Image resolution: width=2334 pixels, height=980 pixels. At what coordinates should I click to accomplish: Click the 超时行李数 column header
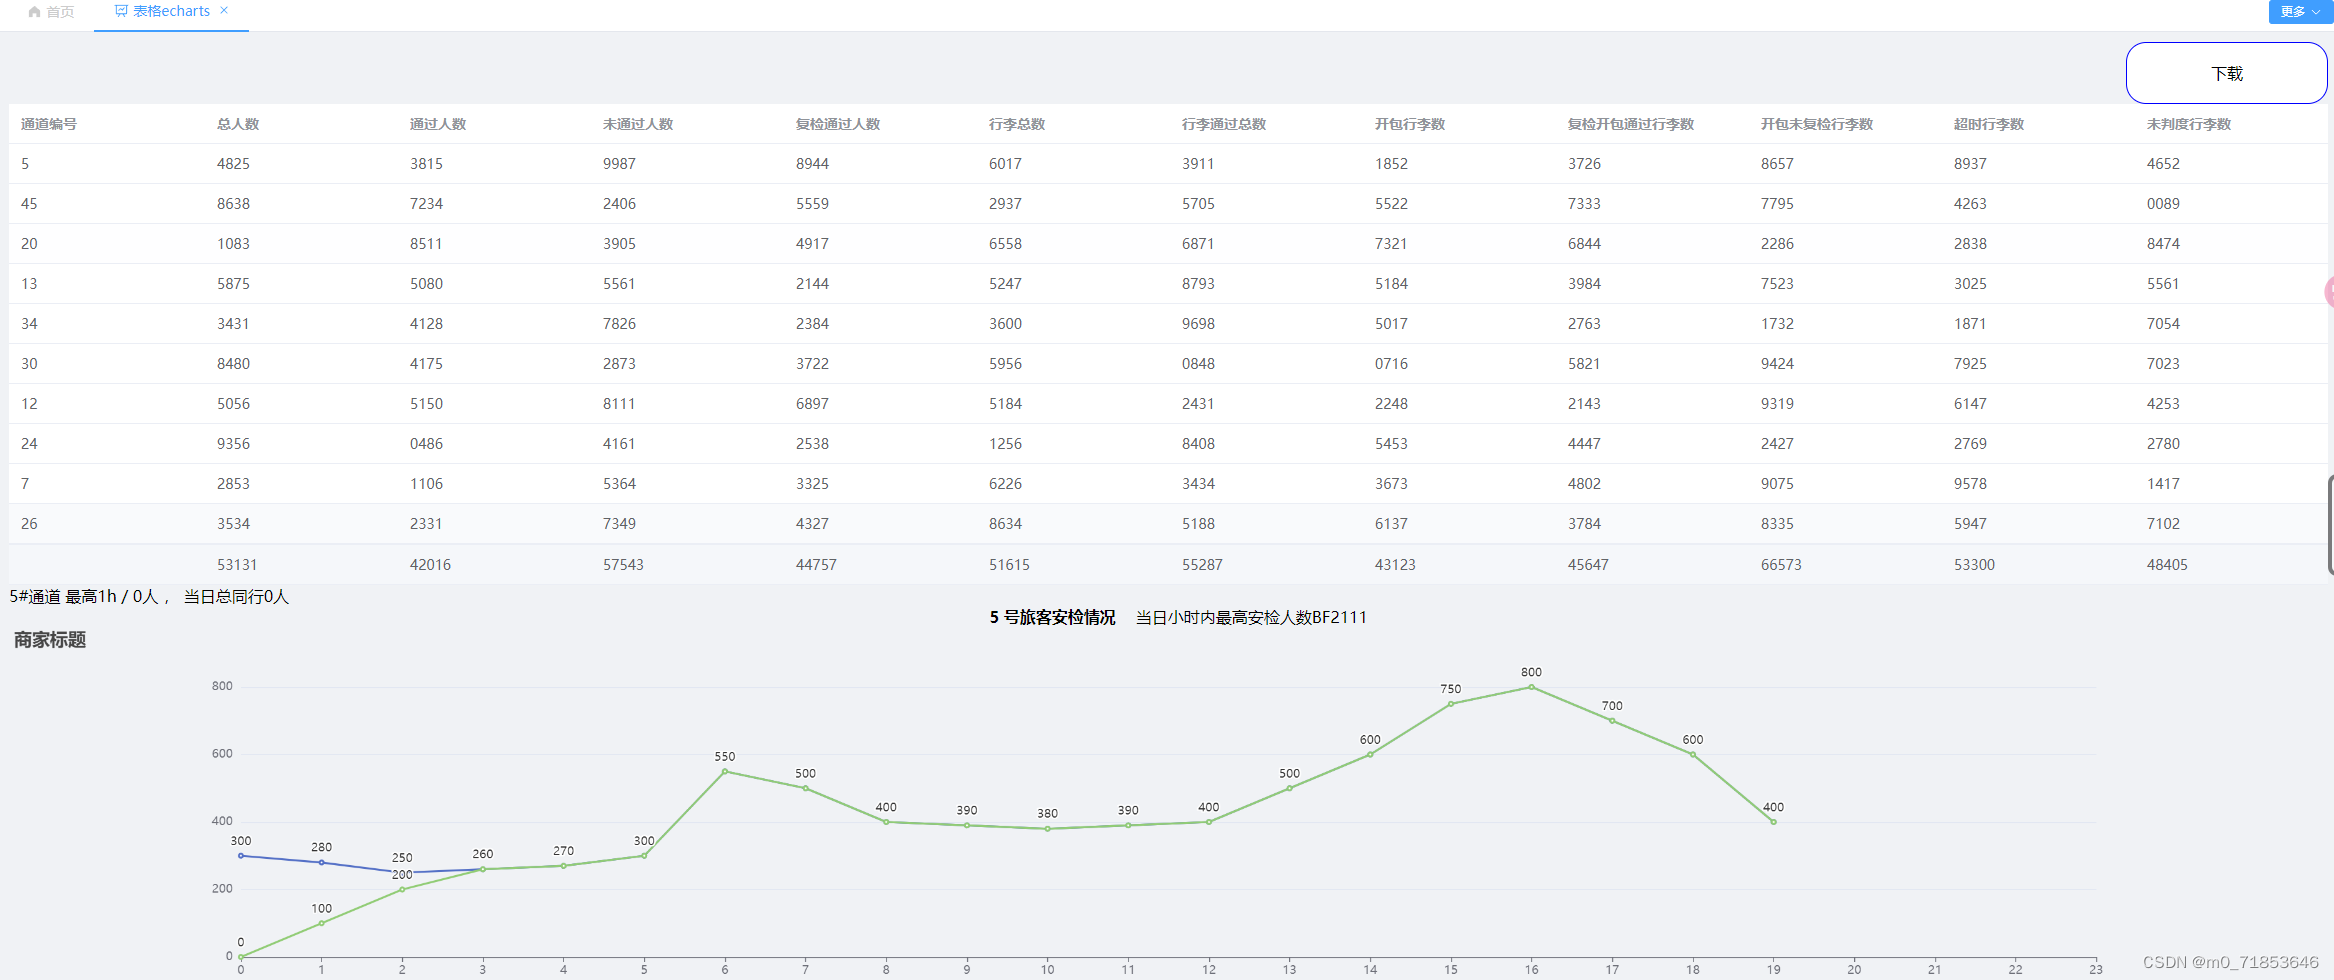tap(1989, 124)
